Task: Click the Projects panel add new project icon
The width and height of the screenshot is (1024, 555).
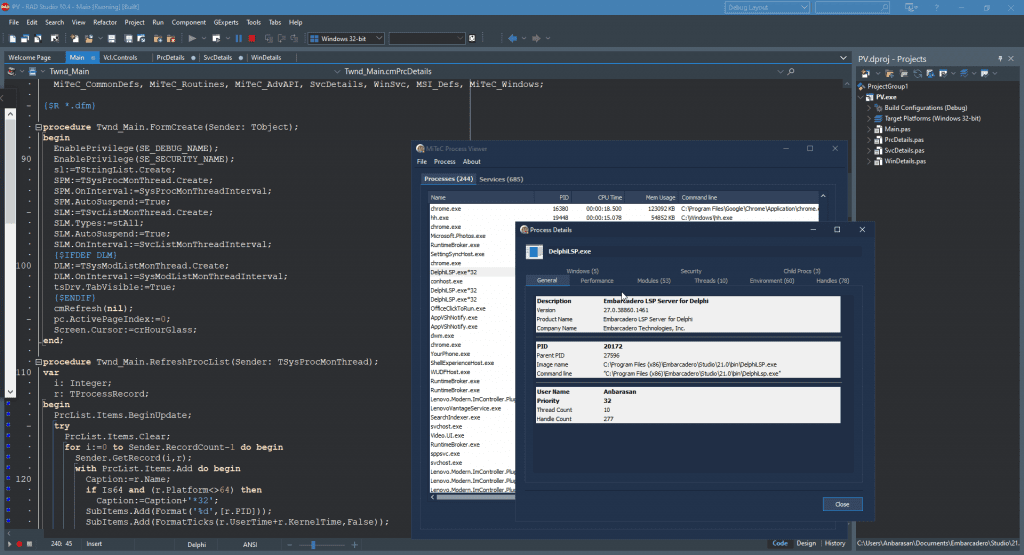Action: click(866, 73)
